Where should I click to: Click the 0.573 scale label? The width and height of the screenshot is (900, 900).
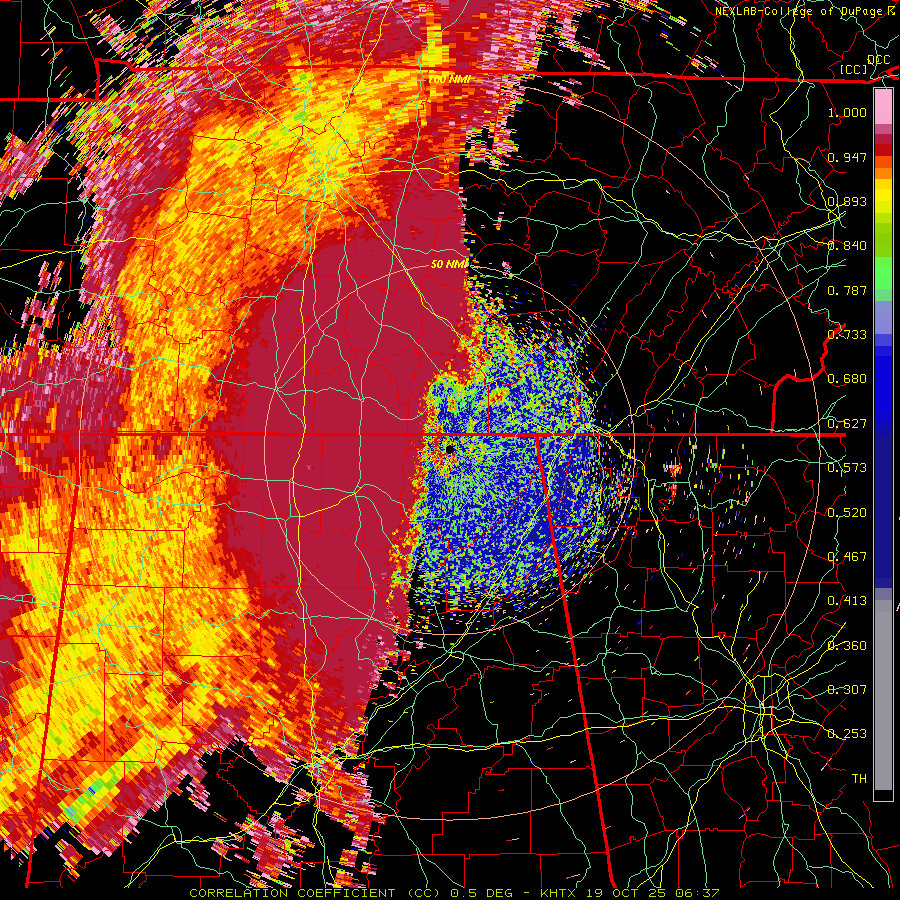point(847,468)
